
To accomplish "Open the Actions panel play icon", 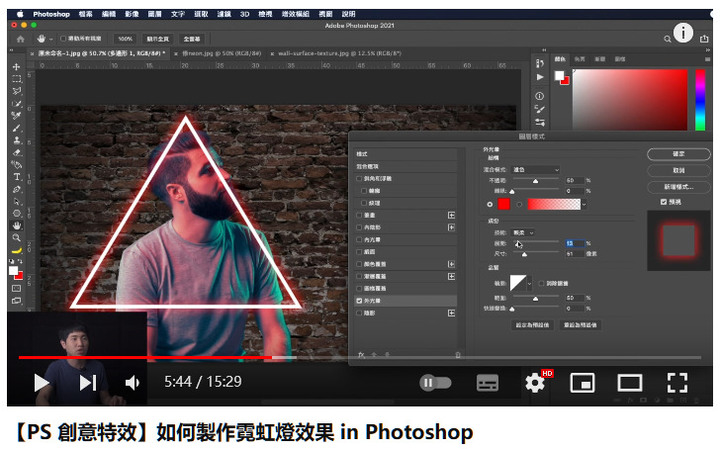I will (x=540, y=77).
